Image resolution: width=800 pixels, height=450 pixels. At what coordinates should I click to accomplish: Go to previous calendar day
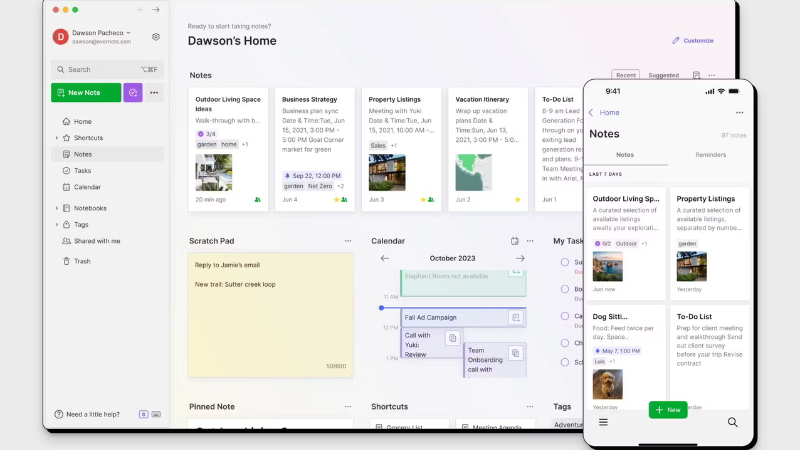point(385,258)
